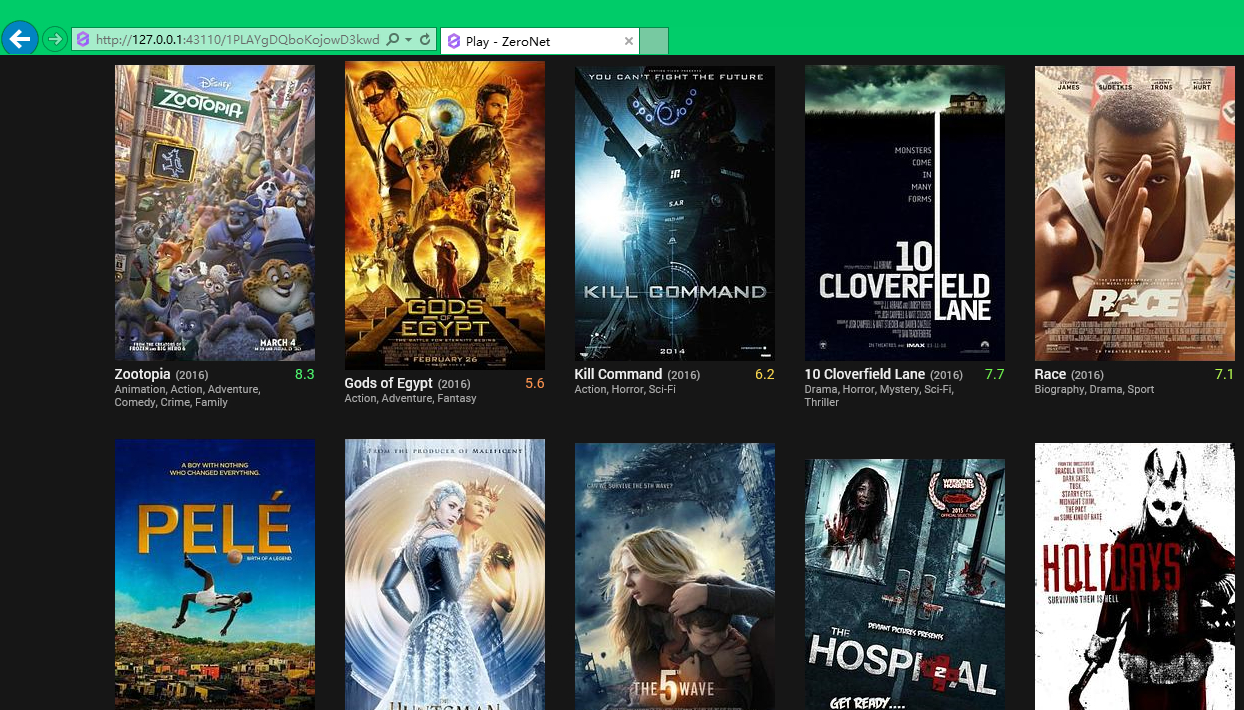The image size is (1244, 710).
Task: Click the green forward arrow button
Action: [x=55, y=40]
